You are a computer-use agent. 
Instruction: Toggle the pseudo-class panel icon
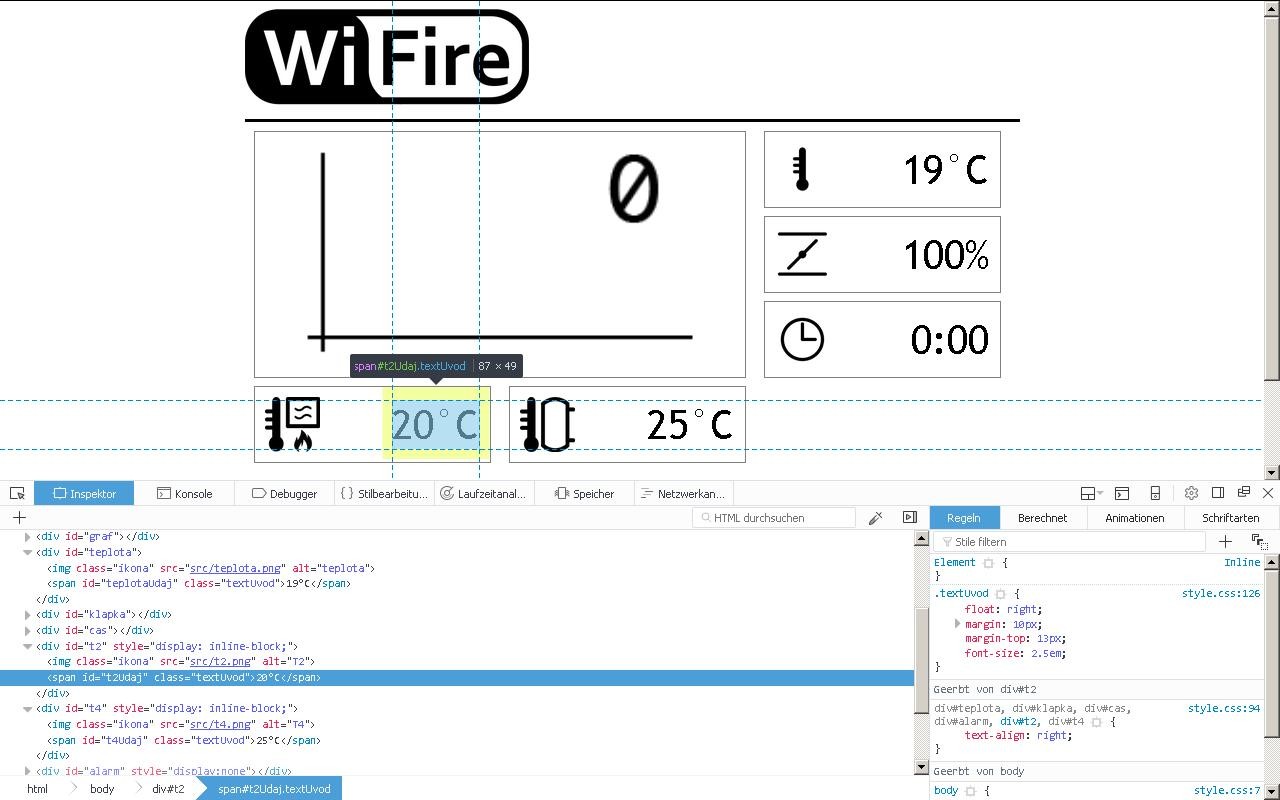(x=1258, y=541)
